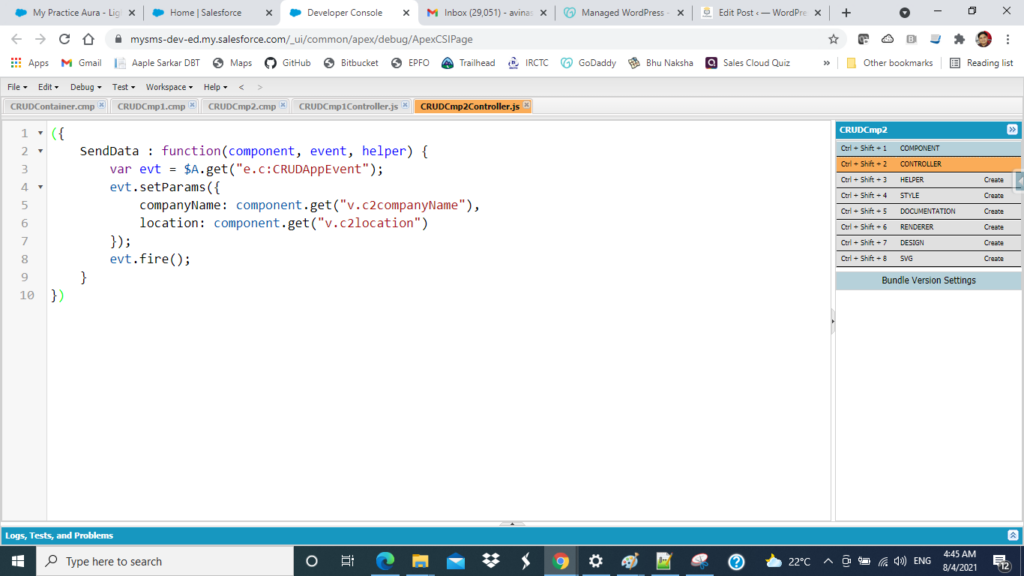Image resolution: width=1024 pixels, height=576 pixels.
Task: Go to browser home page
Action: (x=88, y=39)
